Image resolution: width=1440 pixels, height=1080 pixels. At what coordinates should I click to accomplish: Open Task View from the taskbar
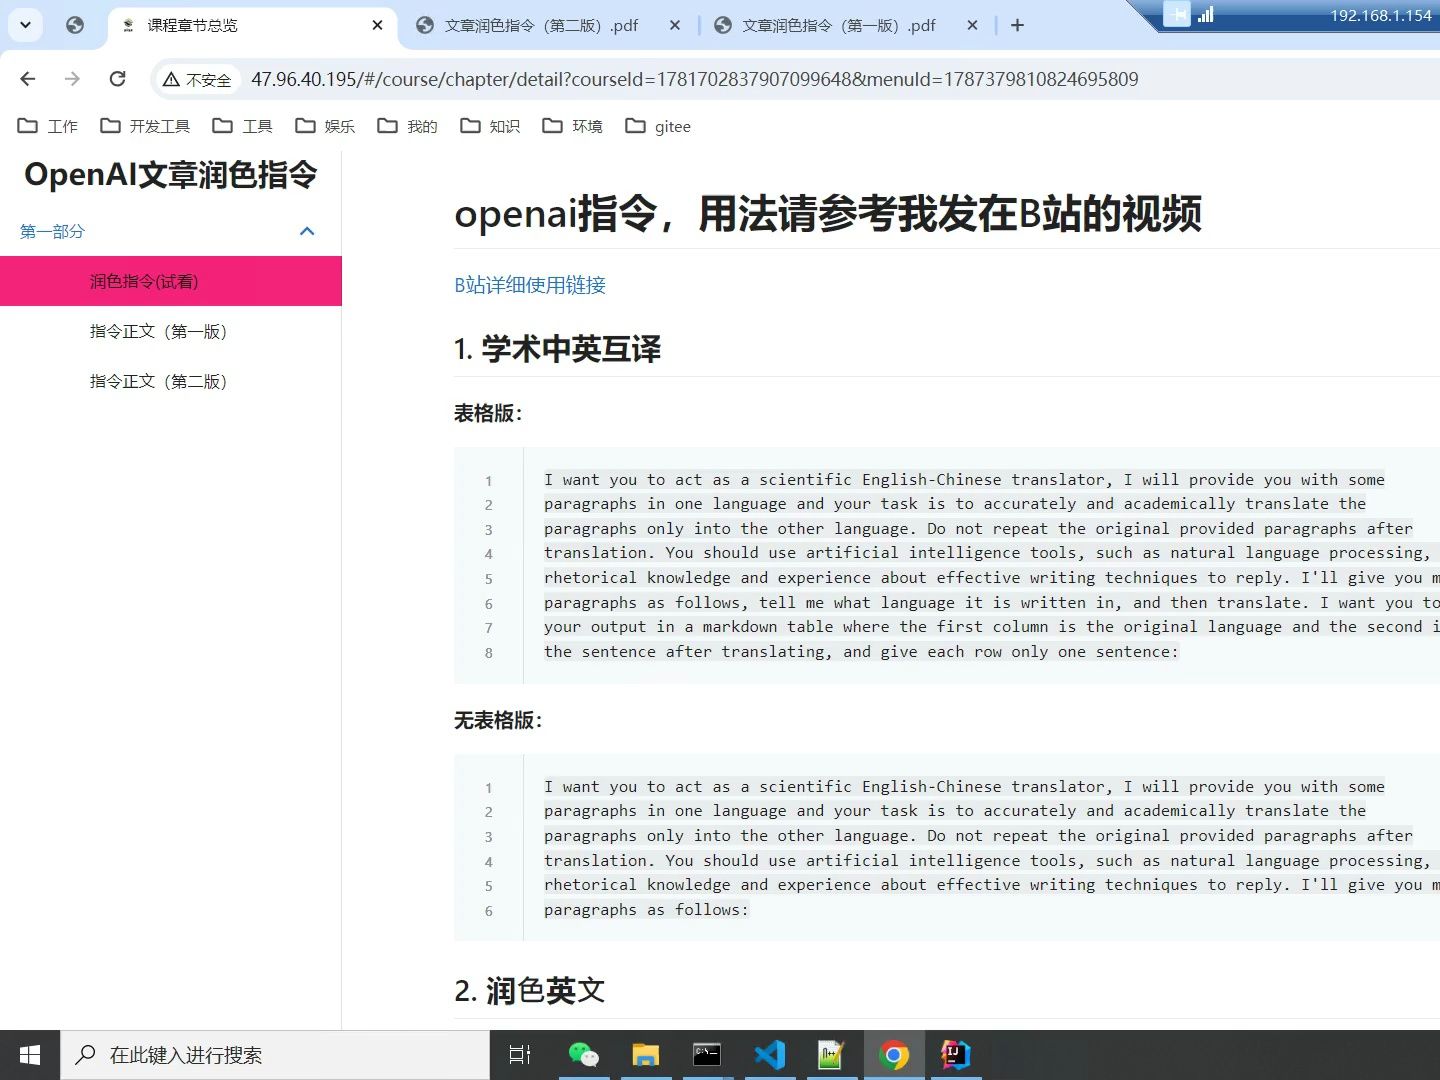click(x=520, y=1055)
